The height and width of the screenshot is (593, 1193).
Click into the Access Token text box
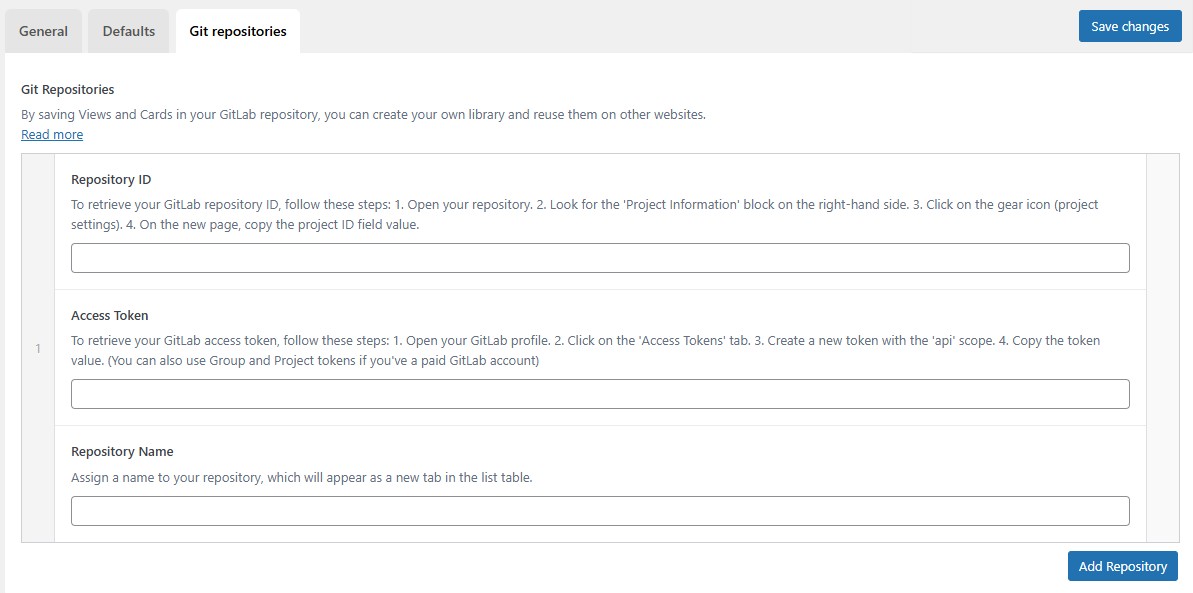click(600, 394)
